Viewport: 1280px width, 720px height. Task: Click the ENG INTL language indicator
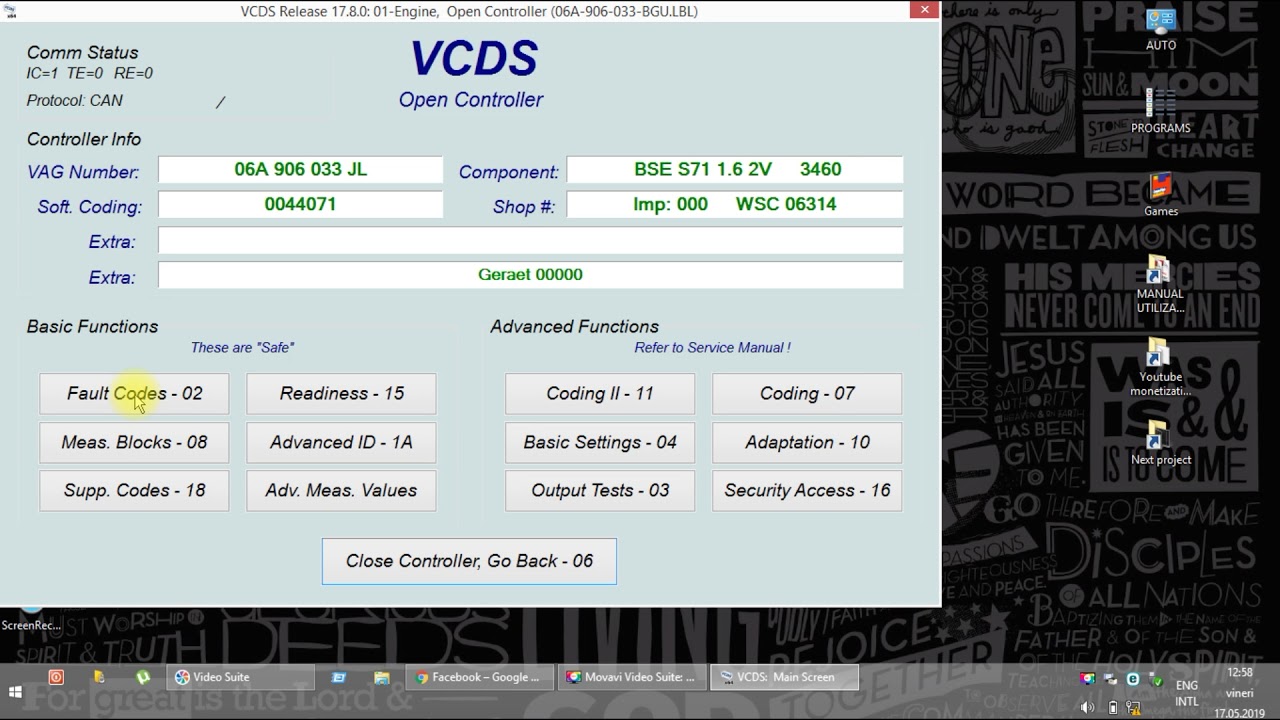coord(1187,692)
